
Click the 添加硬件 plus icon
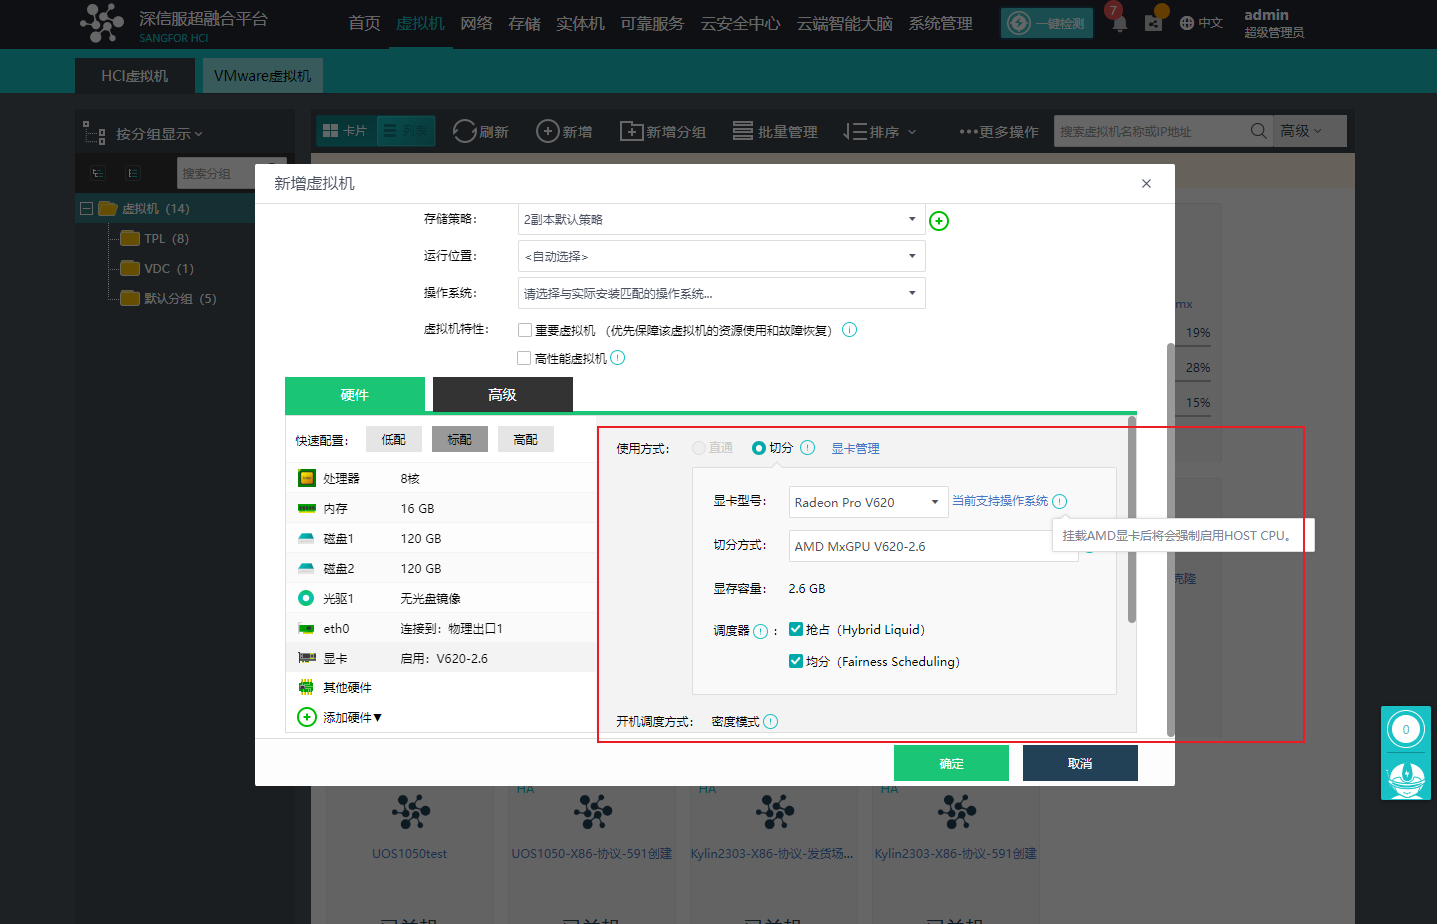point(307,717)
